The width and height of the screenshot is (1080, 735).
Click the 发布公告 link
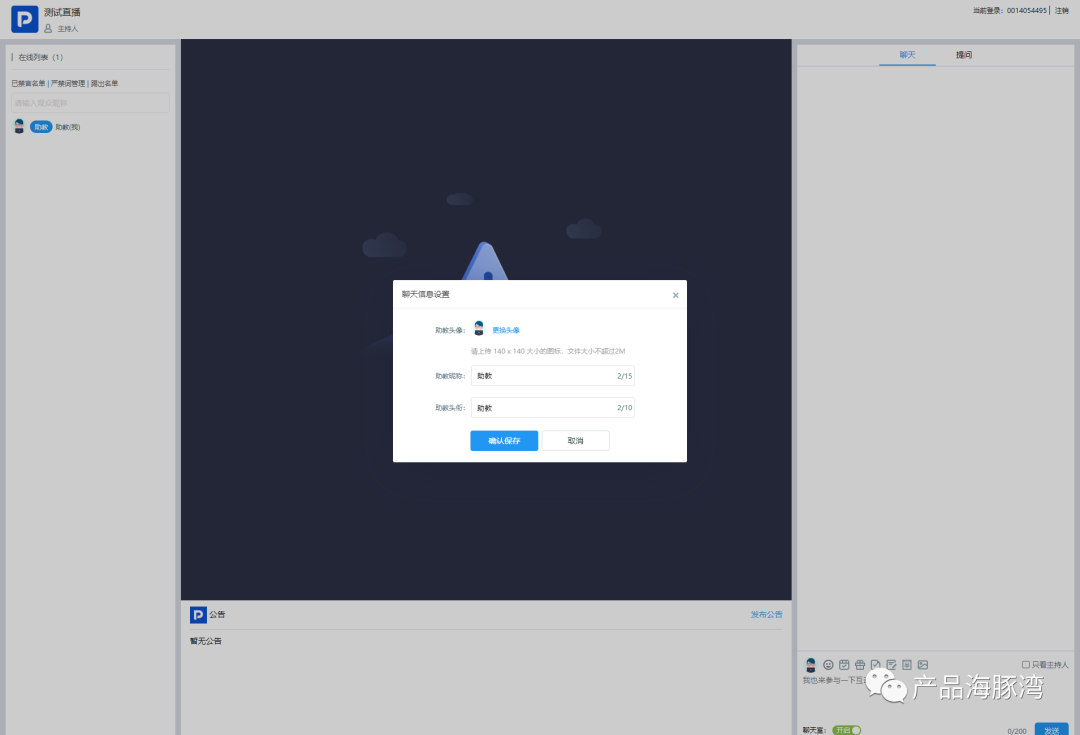click(x=766, y=614)
